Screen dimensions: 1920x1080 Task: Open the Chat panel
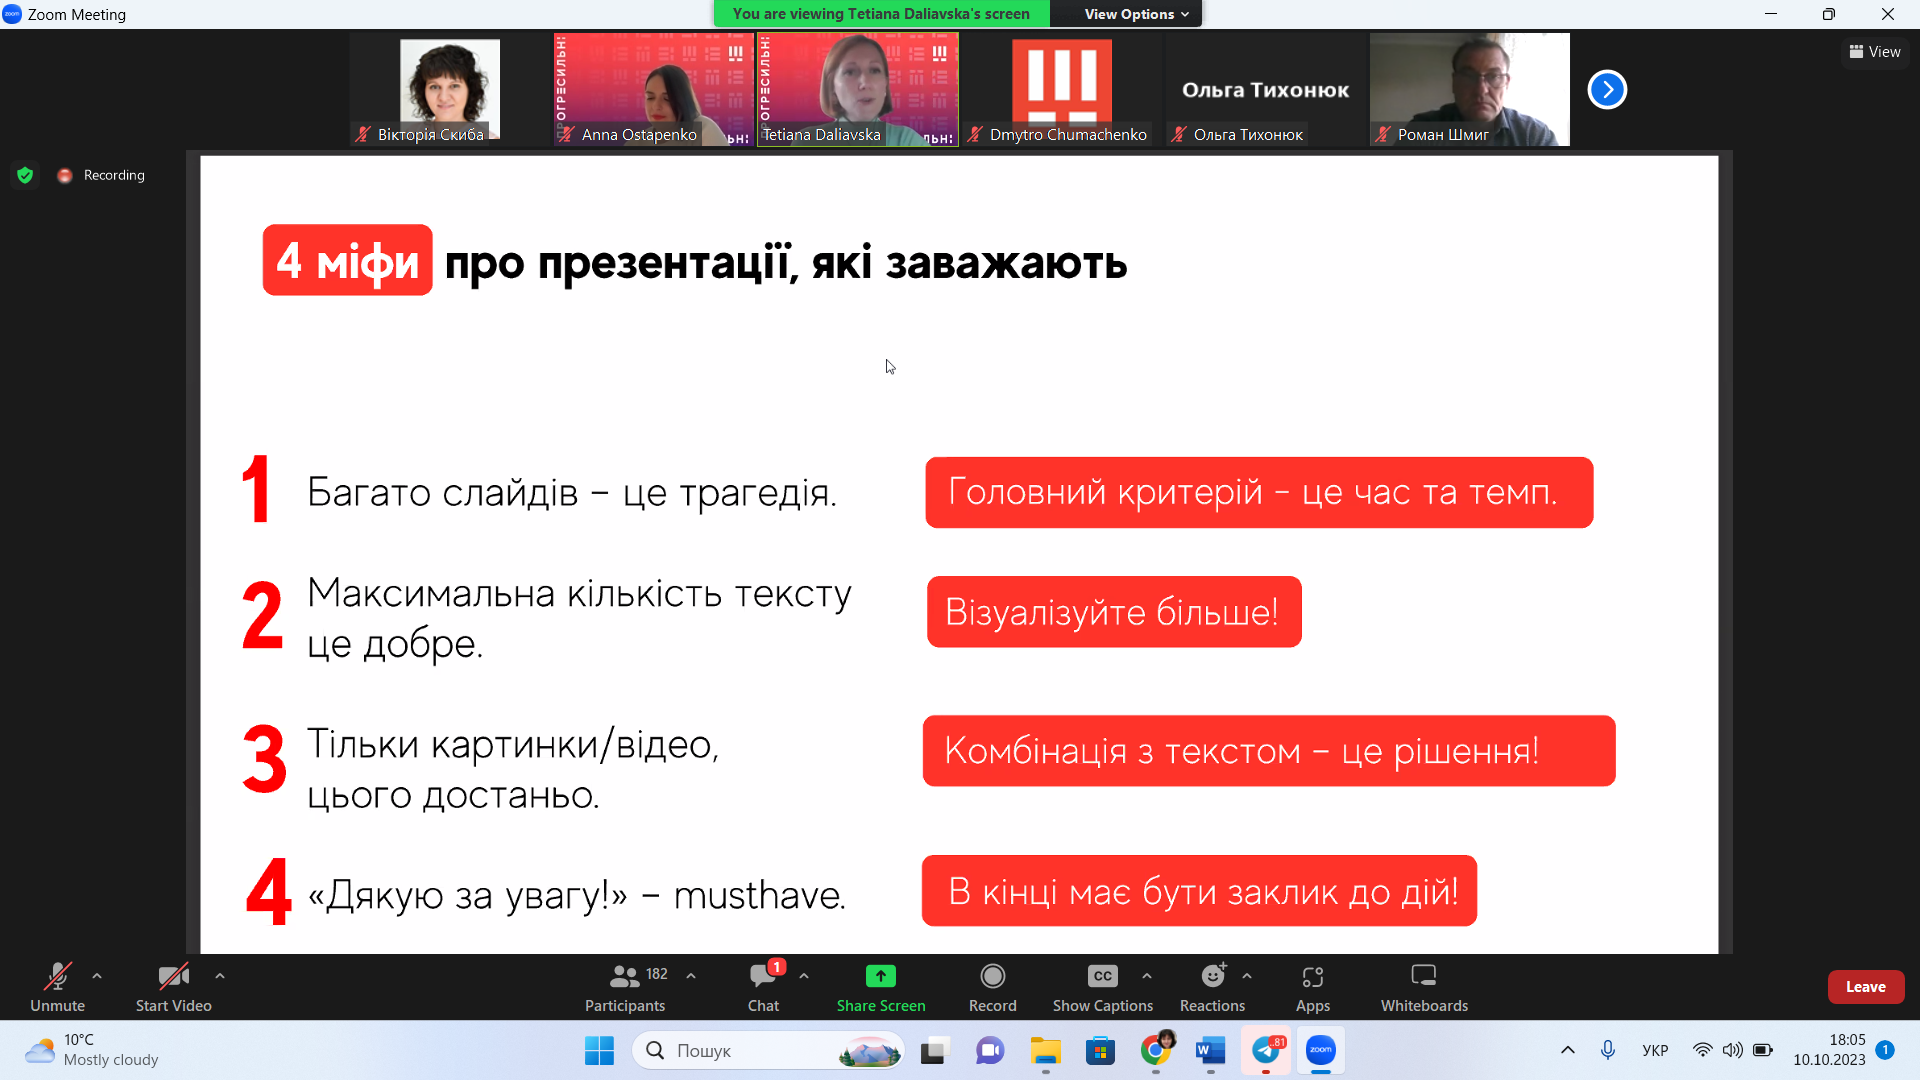763,985
